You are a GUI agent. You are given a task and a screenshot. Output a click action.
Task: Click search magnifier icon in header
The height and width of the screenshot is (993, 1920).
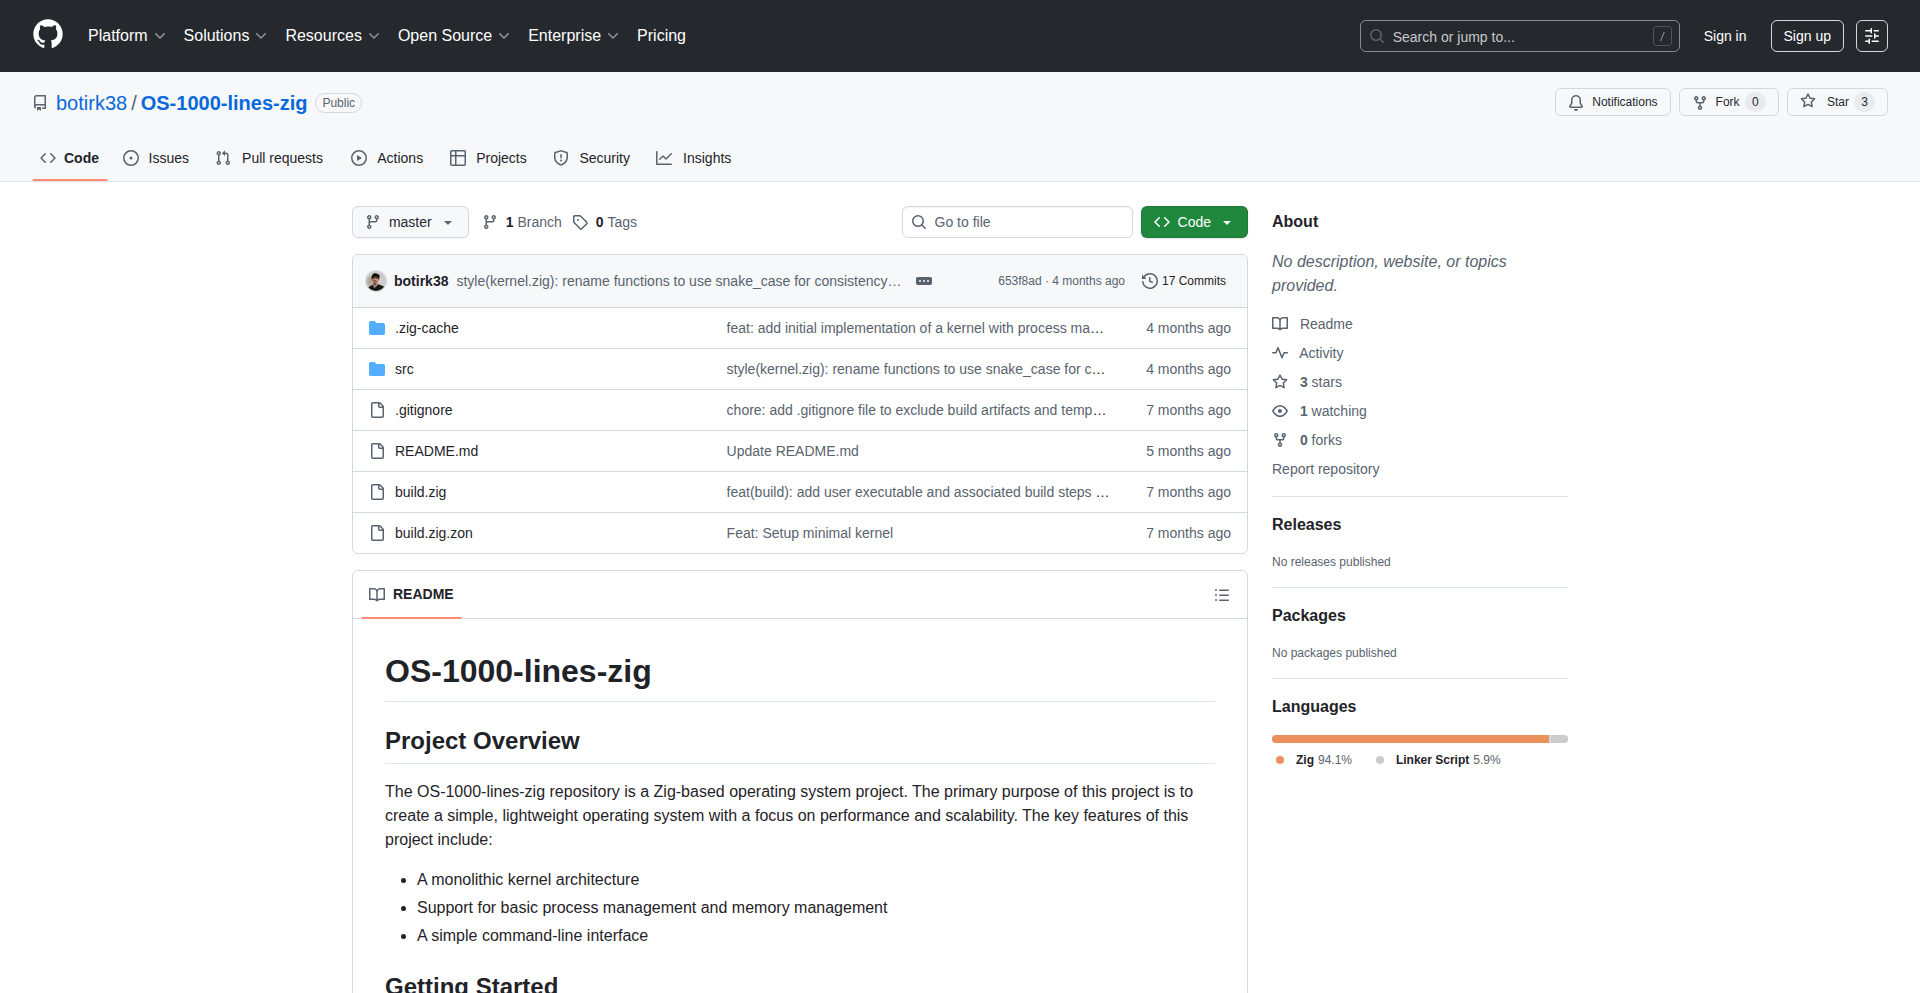(1377, 36)
